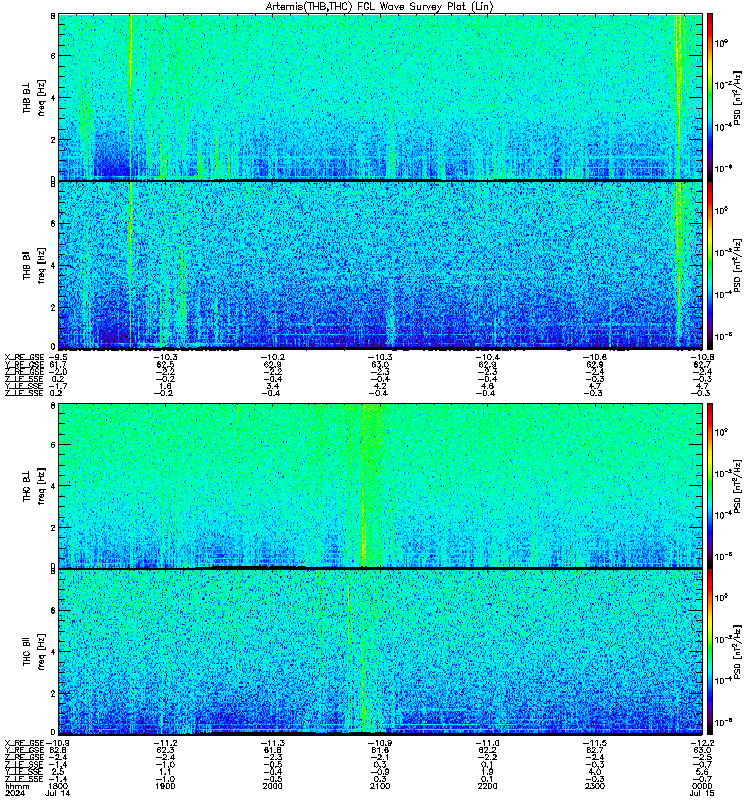Click the THC X_RE_GSE value '-11.0'
Viewport: 750px width, 800px height.
coord(487,743)
